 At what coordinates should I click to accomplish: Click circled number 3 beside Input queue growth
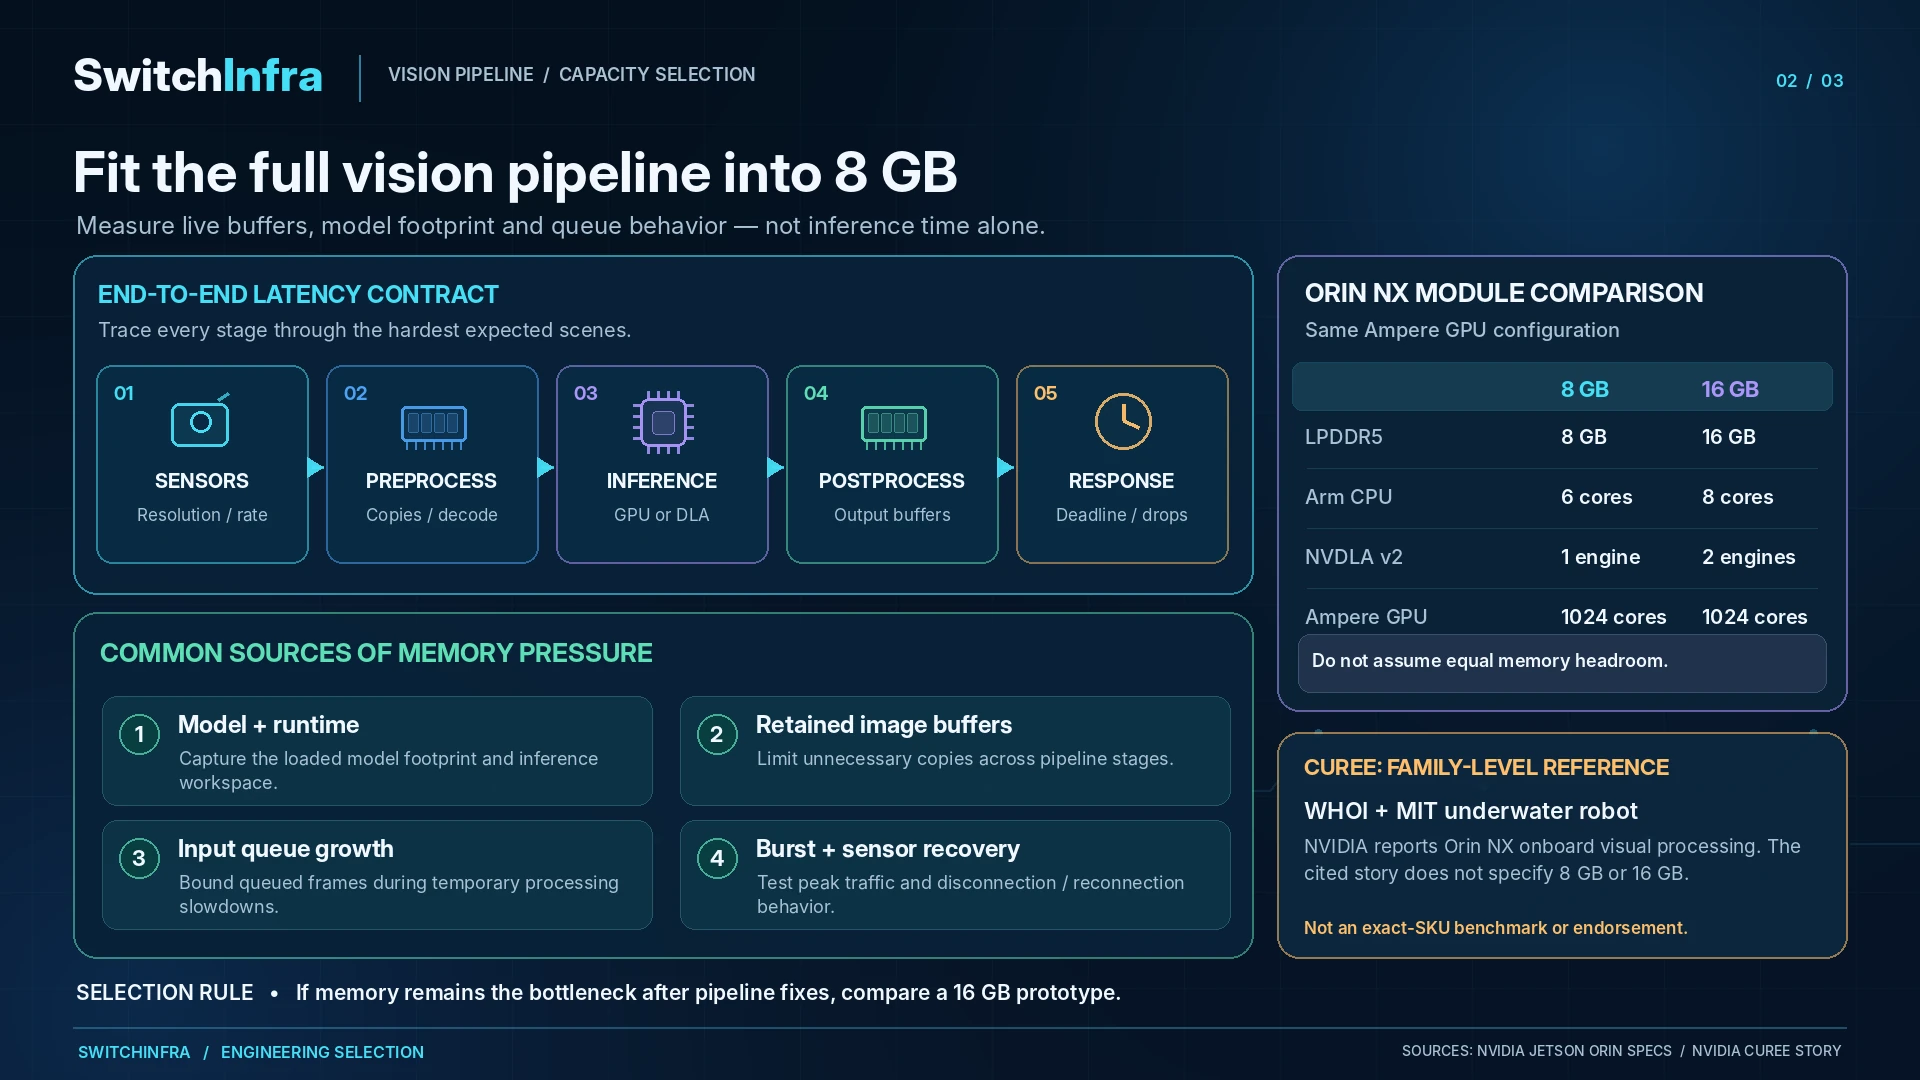tap(139, 859)
